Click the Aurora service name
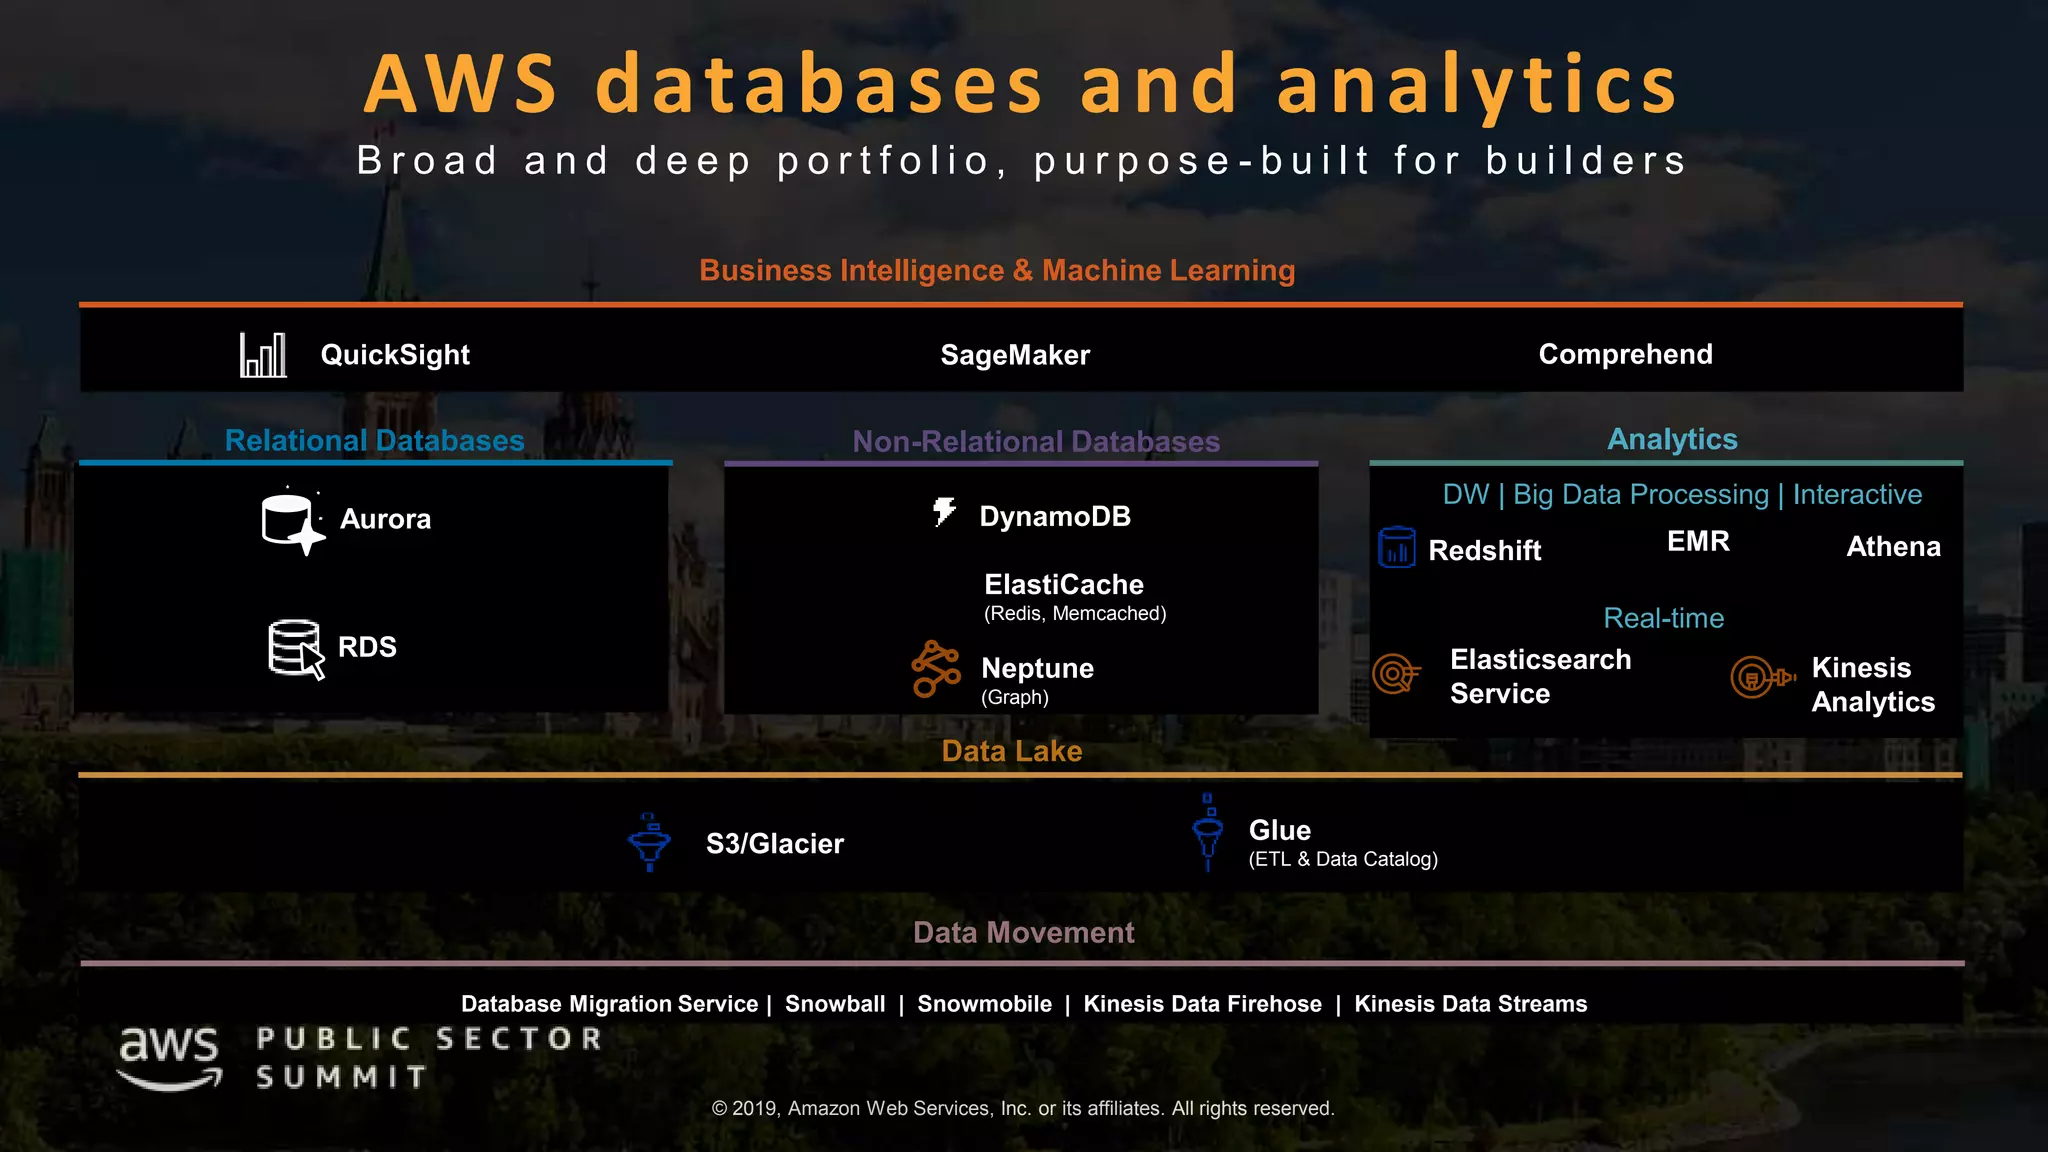 coord(385,519)
